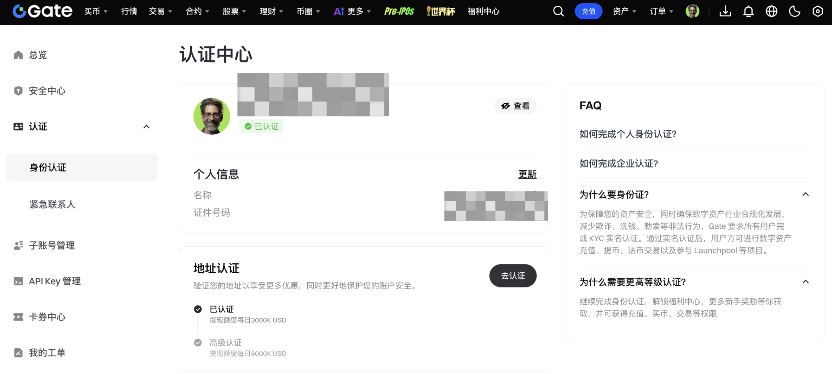The image size is (832, 374).
Task: Open the 买币 dropdown menu
Action: coord(96,11)
